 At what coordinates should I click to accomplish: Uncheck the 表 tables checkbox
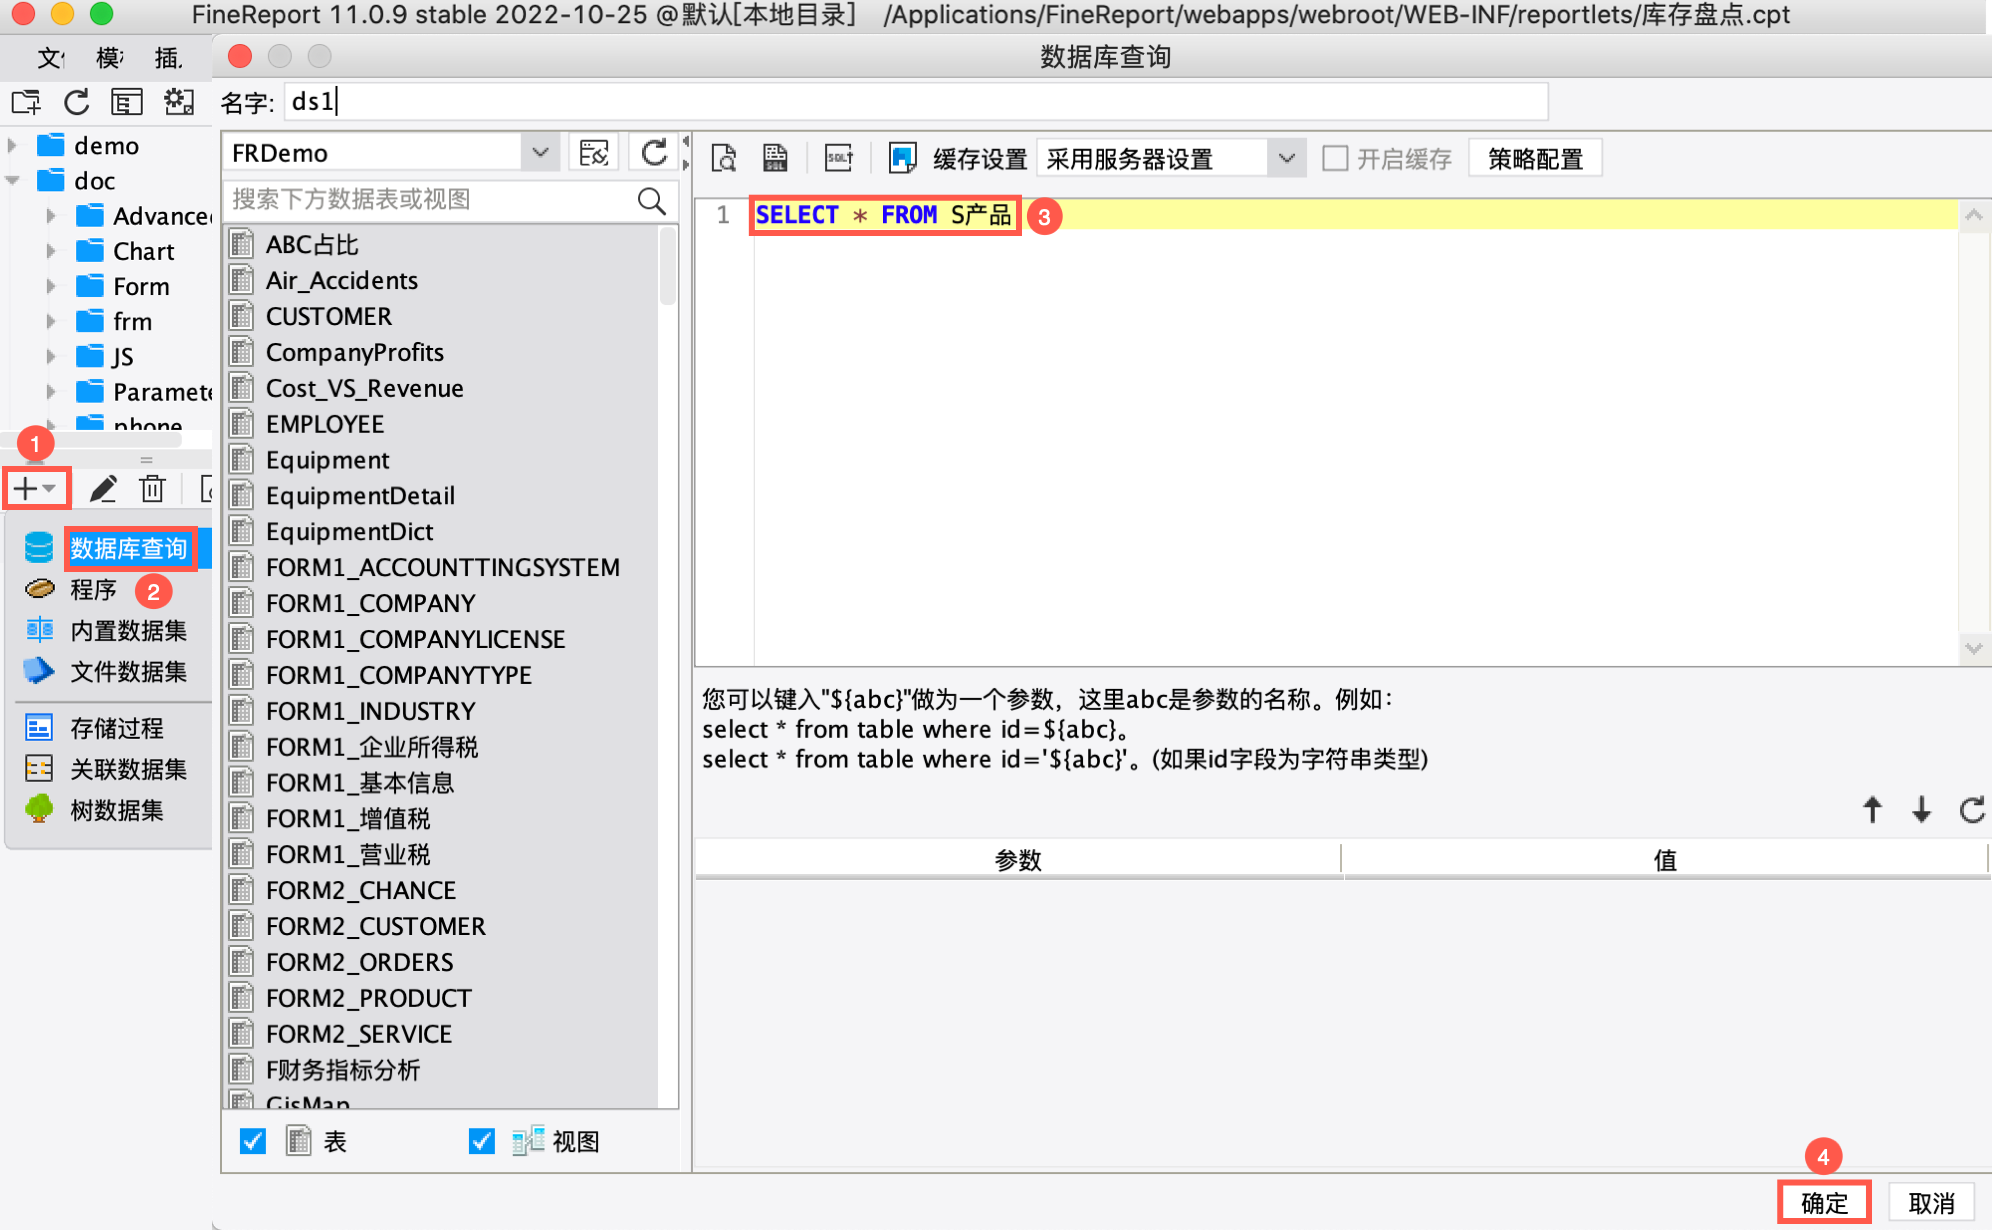click(x=253, y=1141)
